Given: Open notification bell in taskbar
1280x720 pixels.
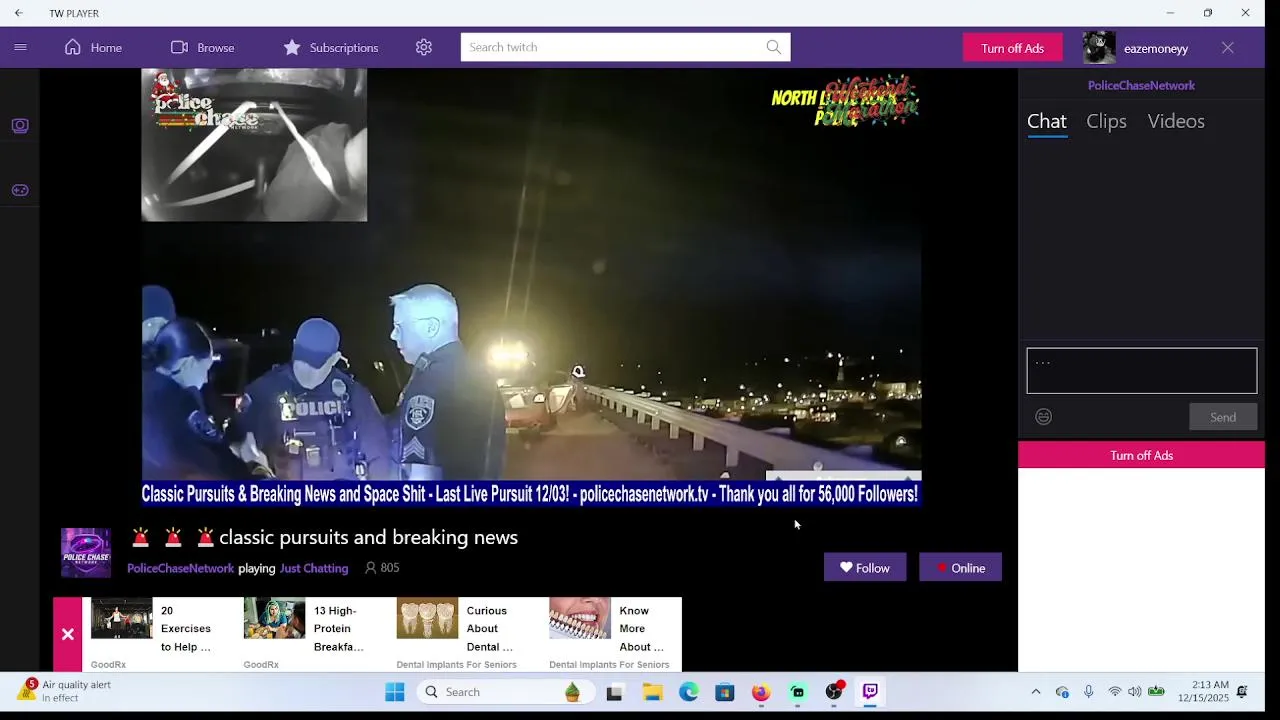Looking at the screenshot, I should (x=1242, y=692).
